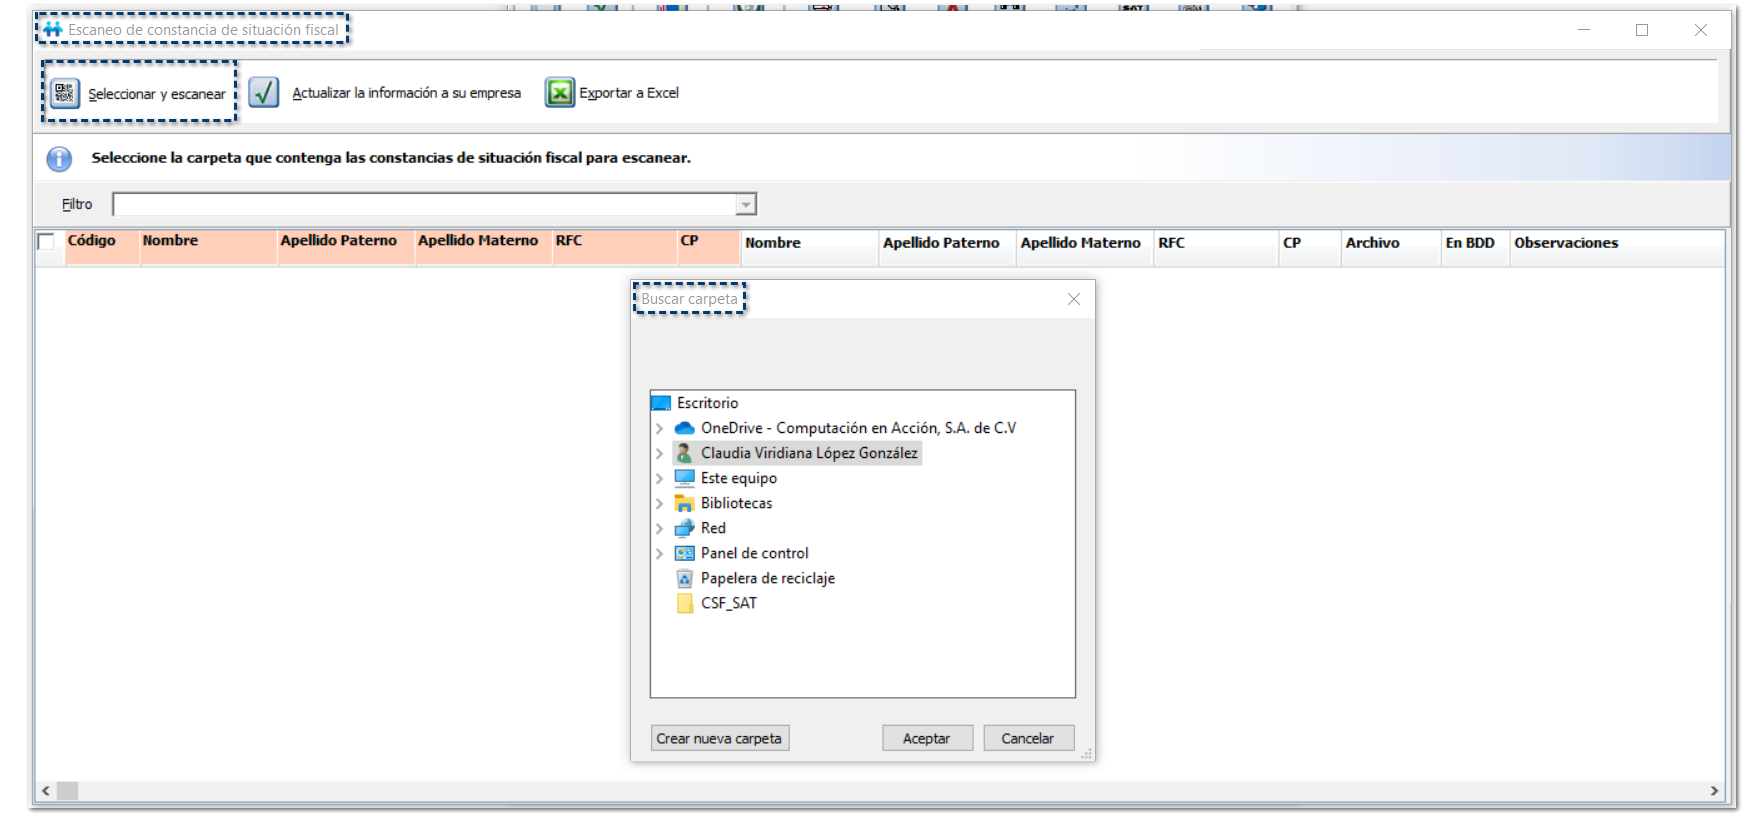
Task: Click the Papelera de reciclaje recycle bin icon
Action: 685,578
